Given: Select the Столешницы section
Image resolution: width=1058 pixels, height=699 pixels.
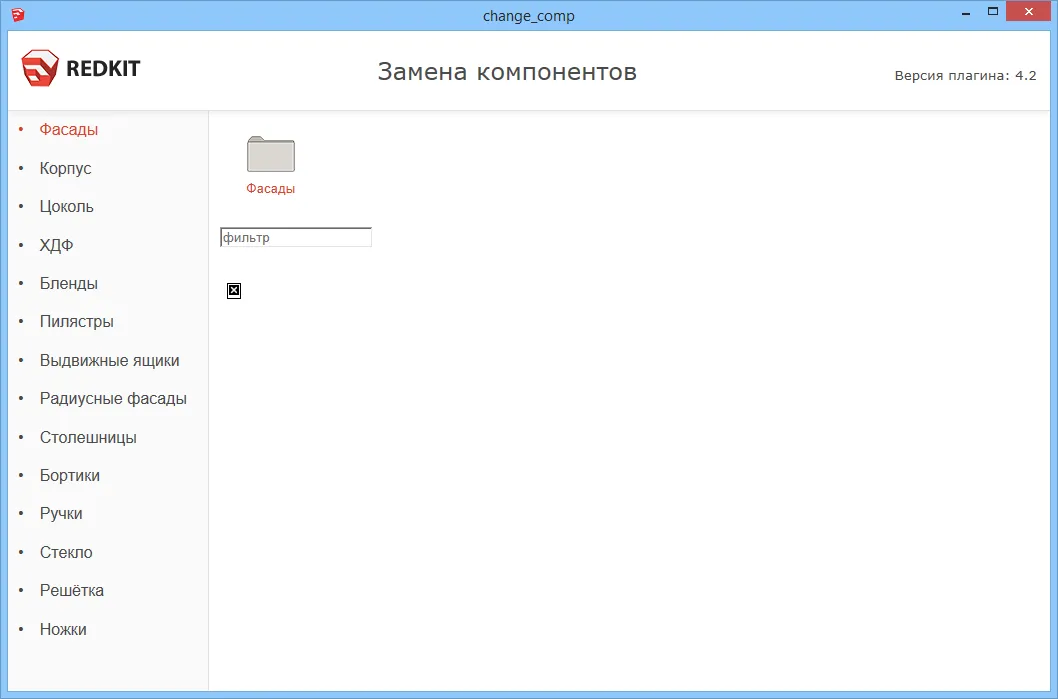Looking at the screenshot, I should pyautogui.click(x=86, y=437).
